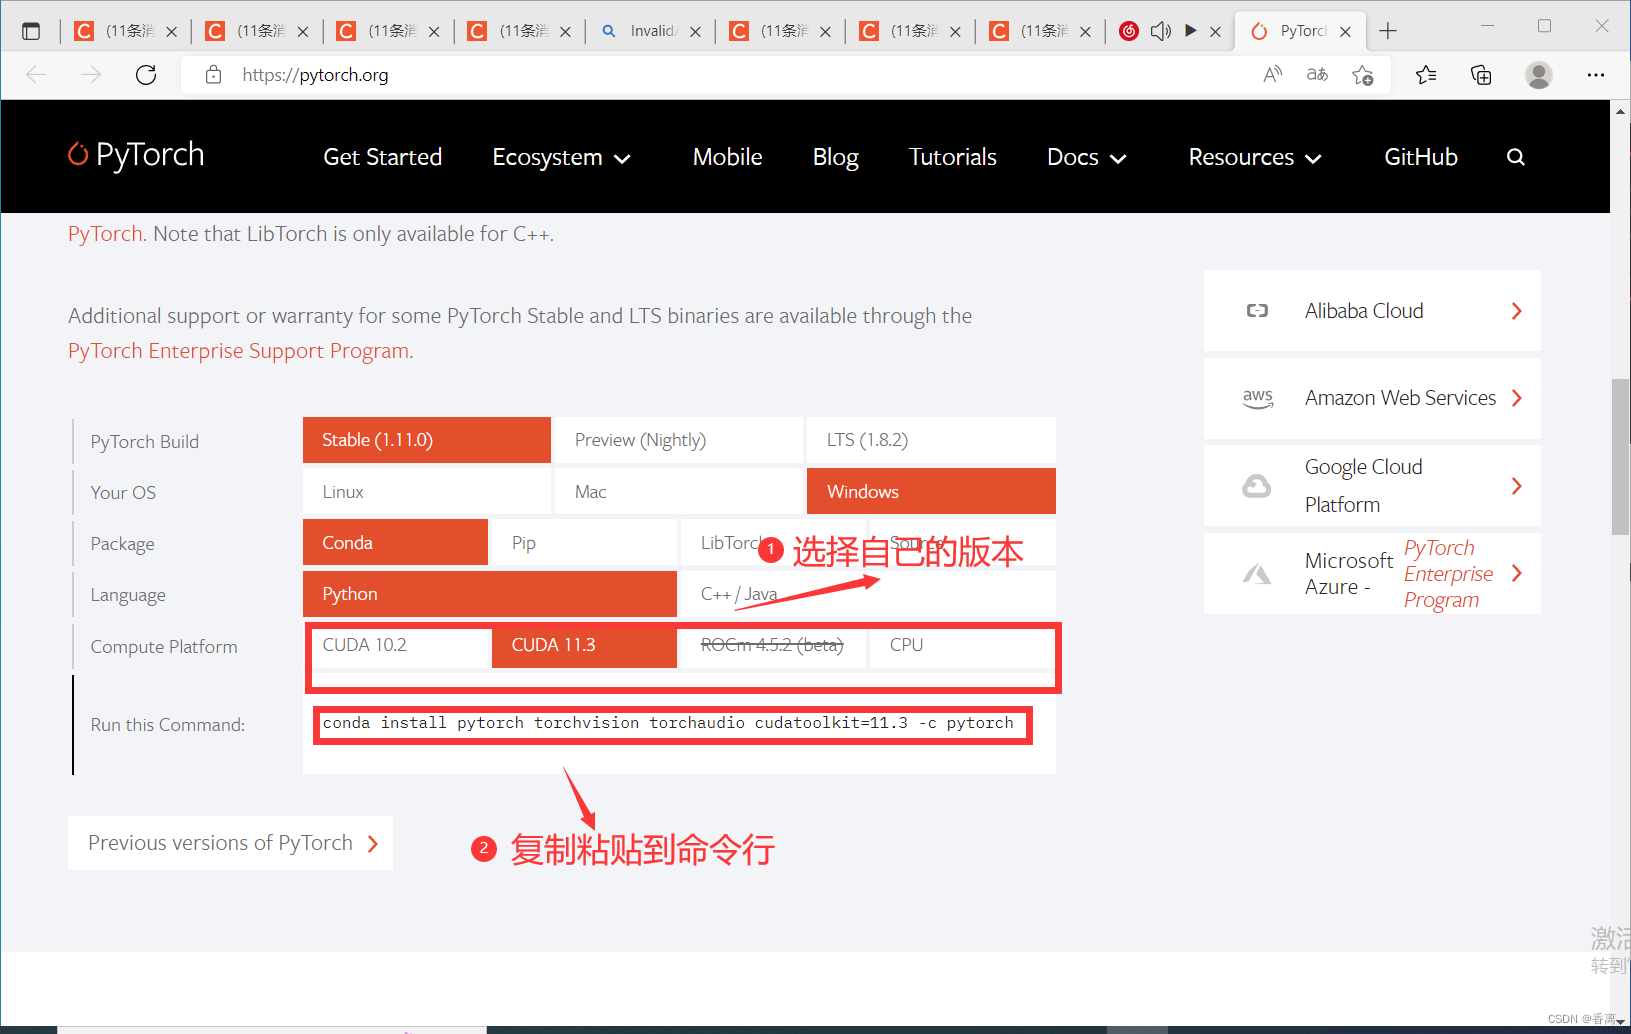Screen dimensions: 1631x1034
Task: Reload the page with refresh icon
Action: pyautogui.click(x=146, y=75)
